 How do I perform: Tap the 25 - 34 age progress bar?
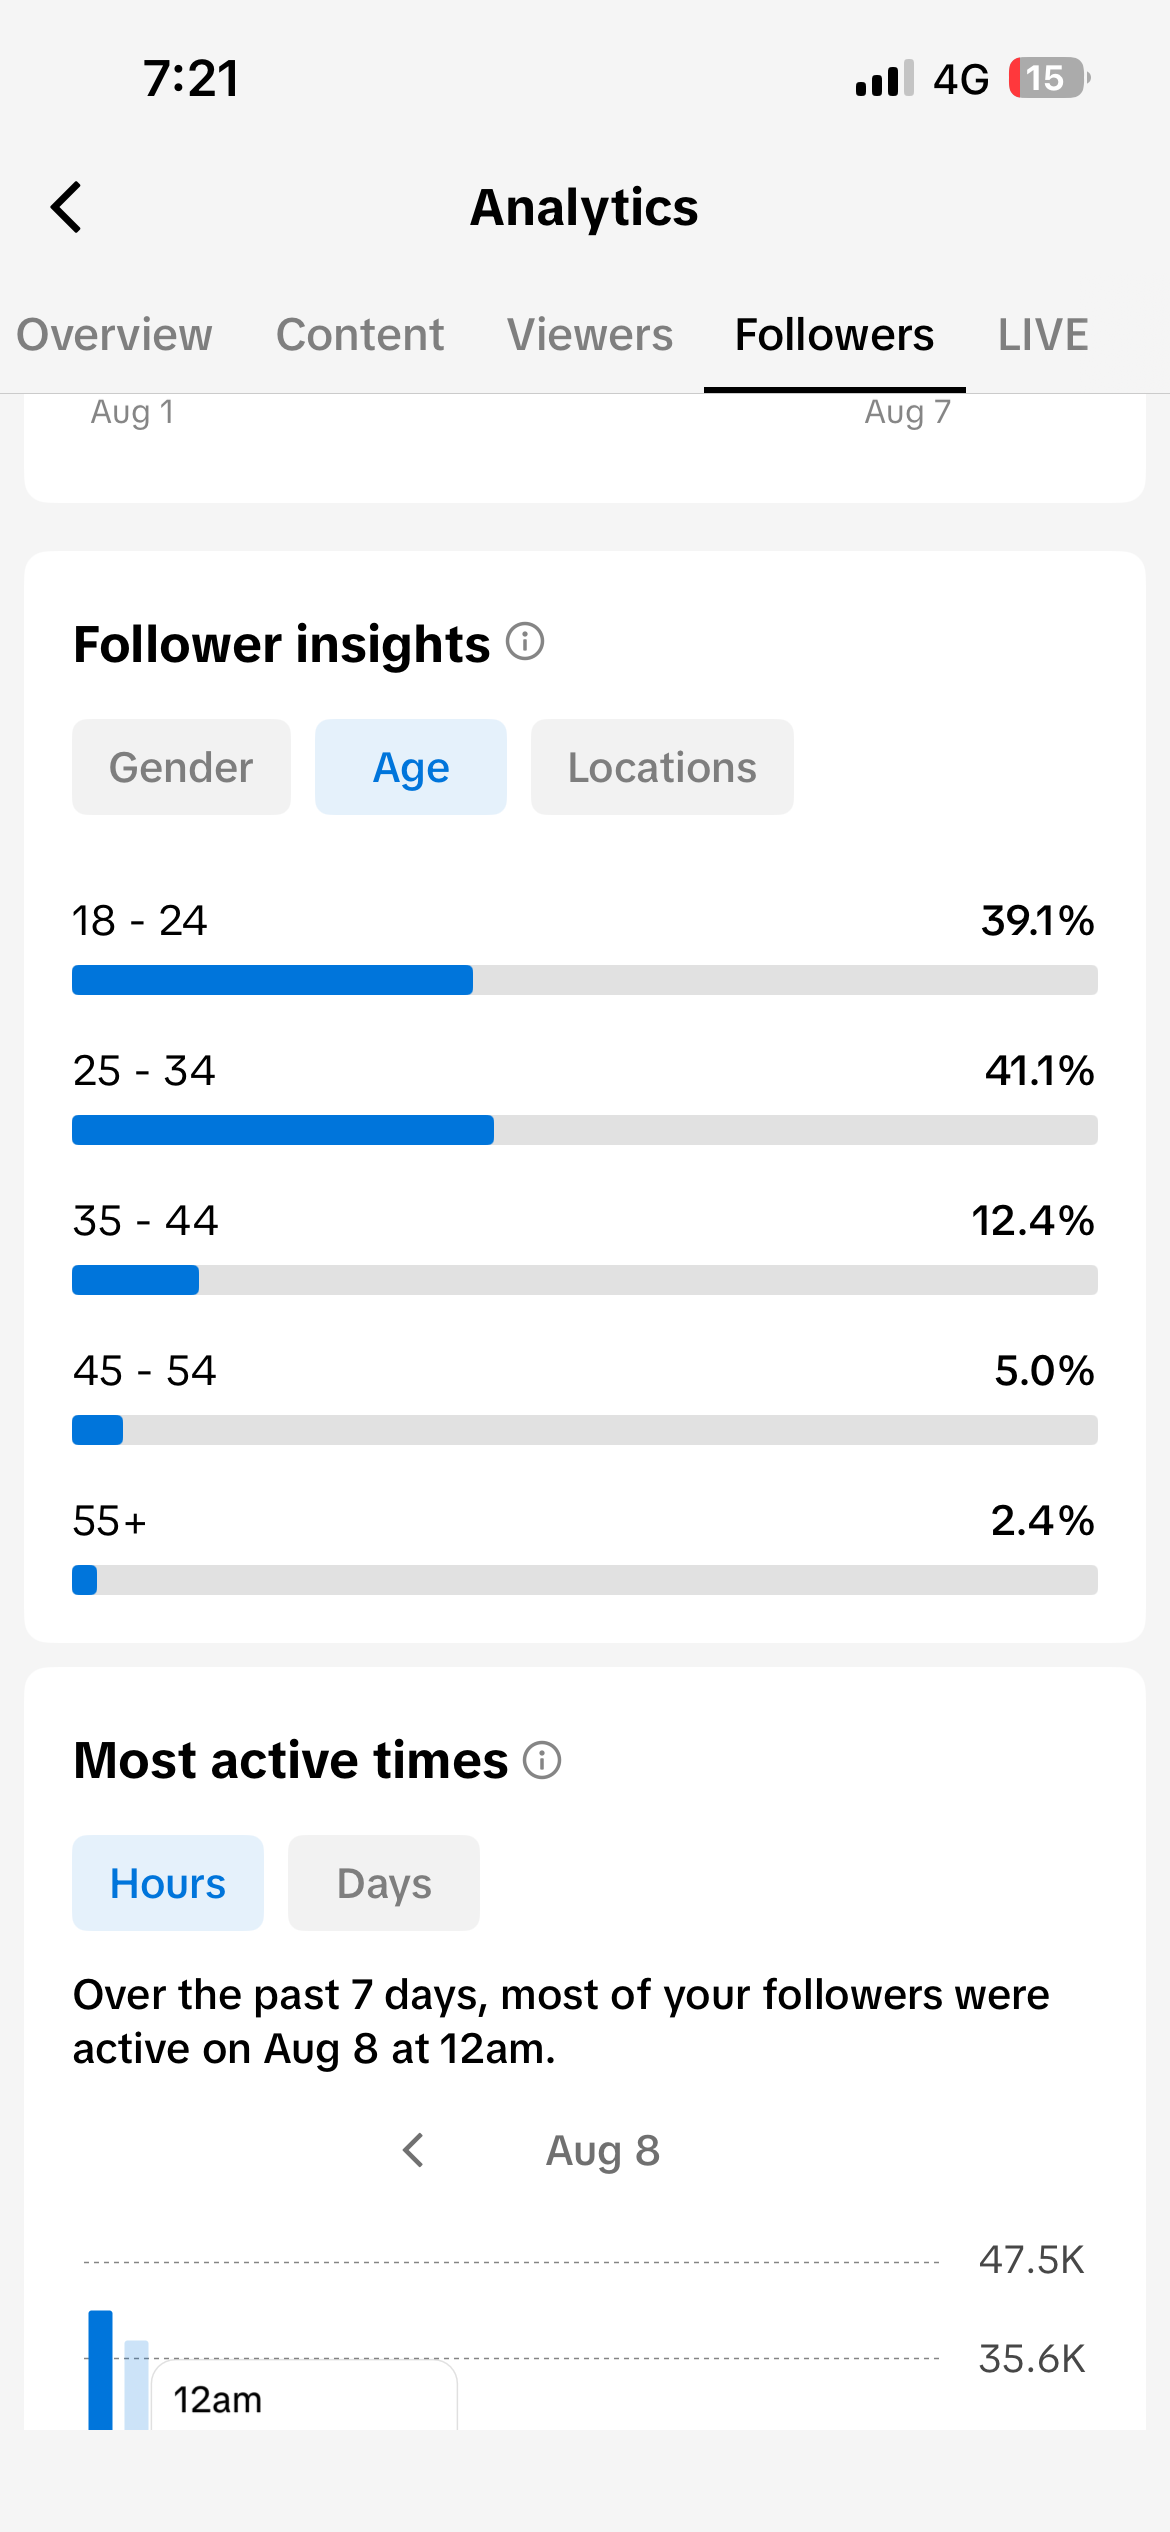585,1130
